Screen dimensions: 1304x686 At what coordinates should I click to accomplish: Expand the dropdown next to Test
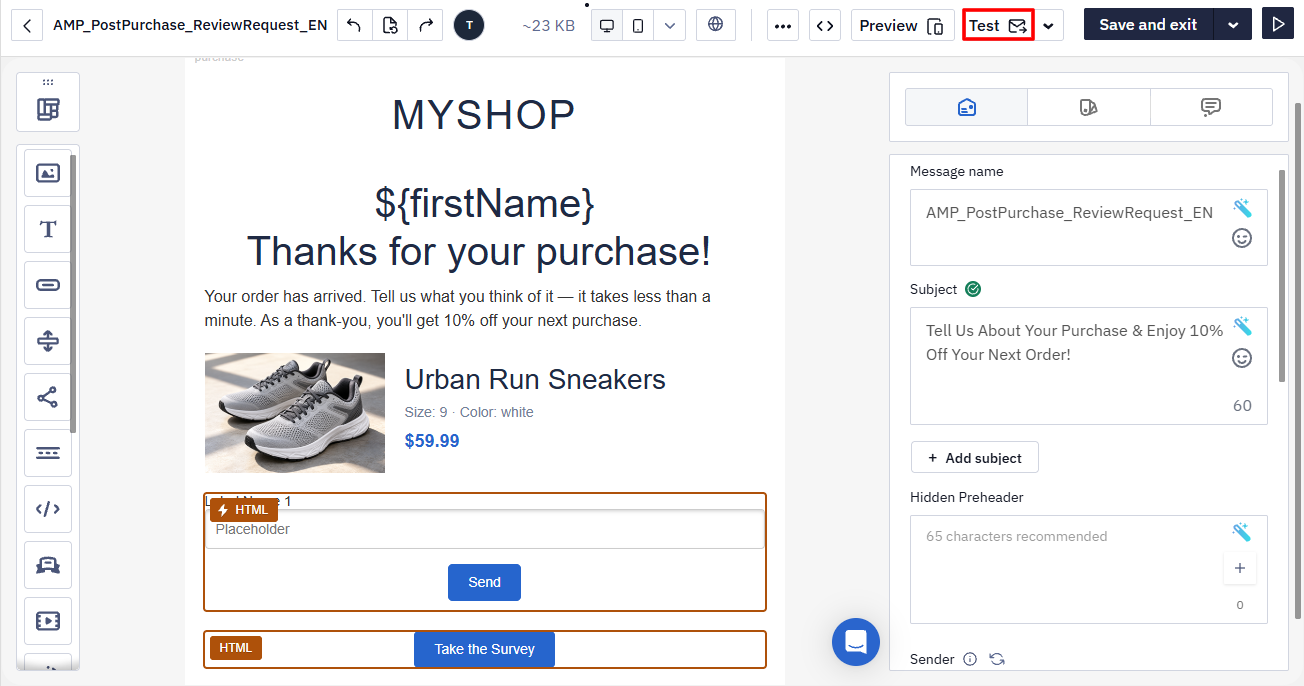(x=1048, y=25)
